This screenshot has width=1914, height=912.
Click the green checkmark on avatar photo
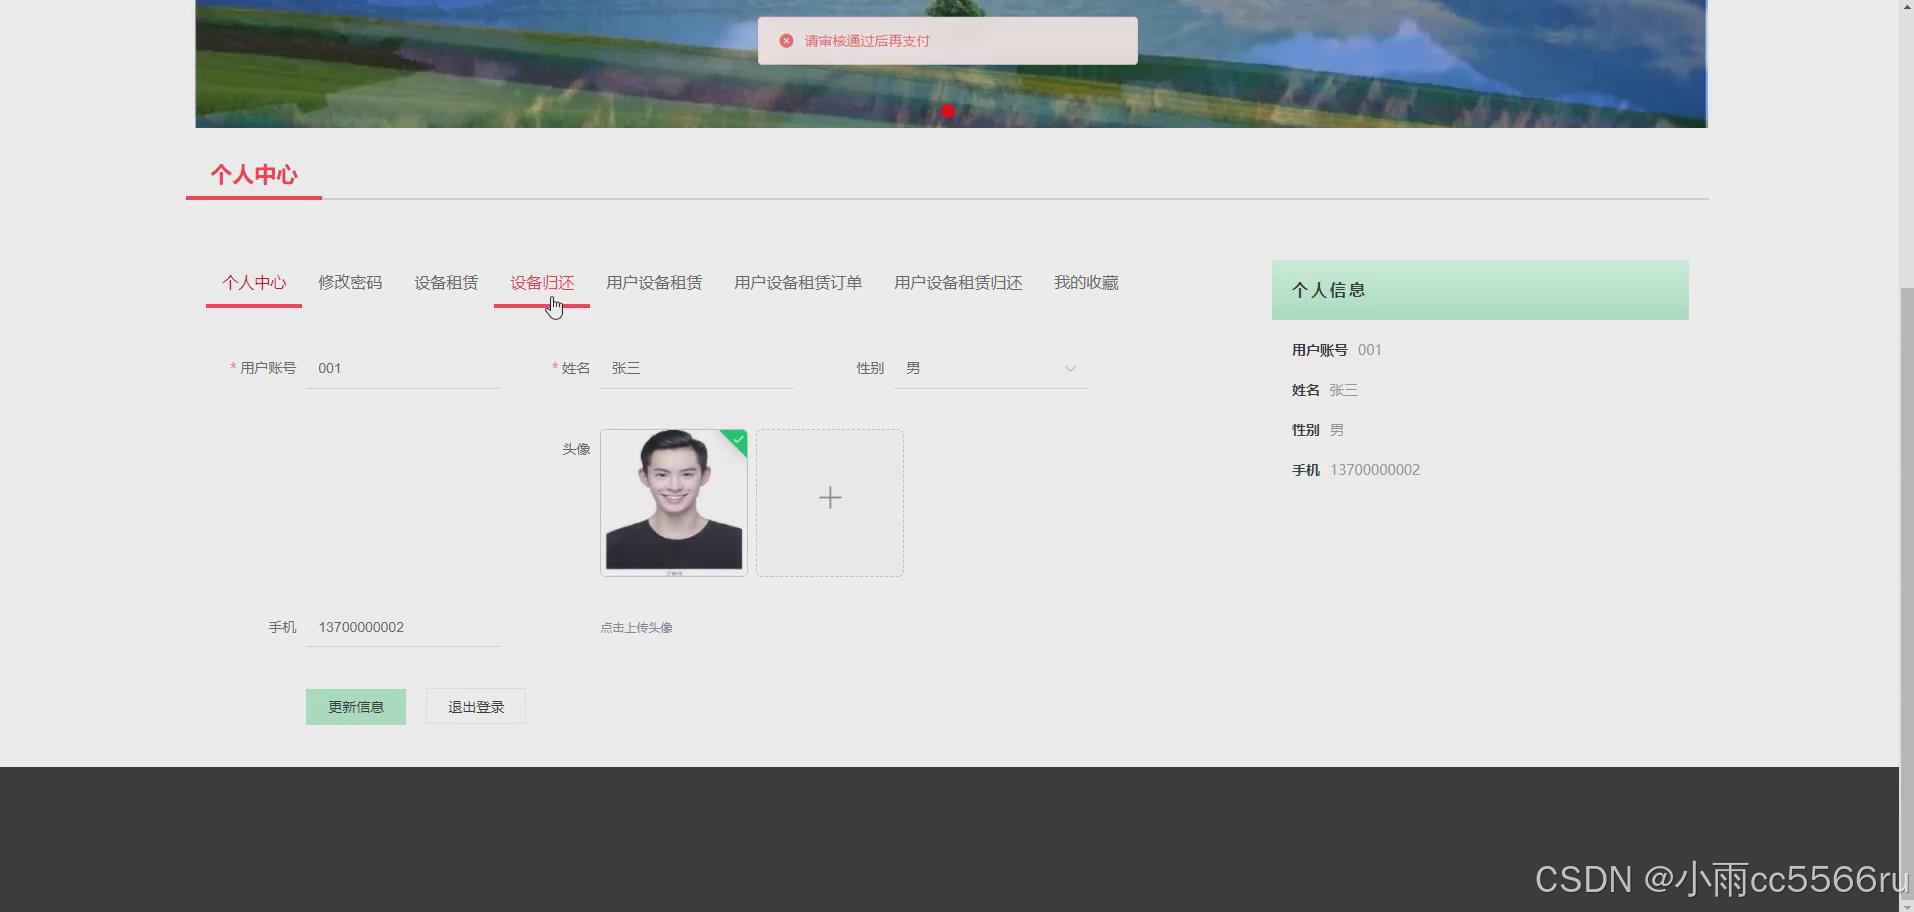click(x=736, y=441)
